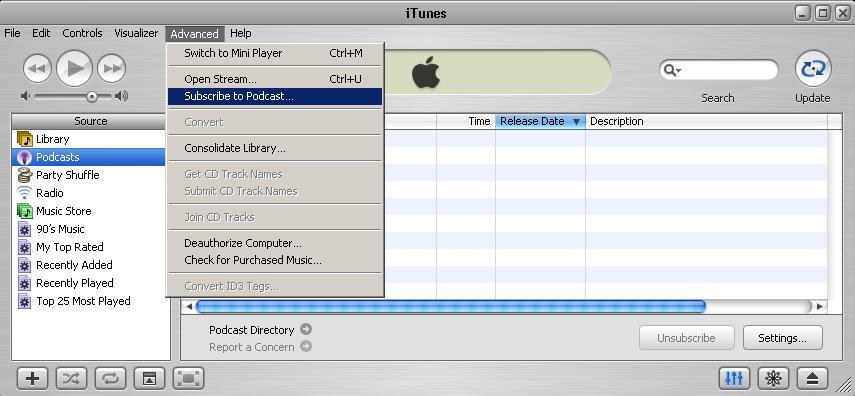
Task: Click the Music Store green icon
Action: (25, 211)
